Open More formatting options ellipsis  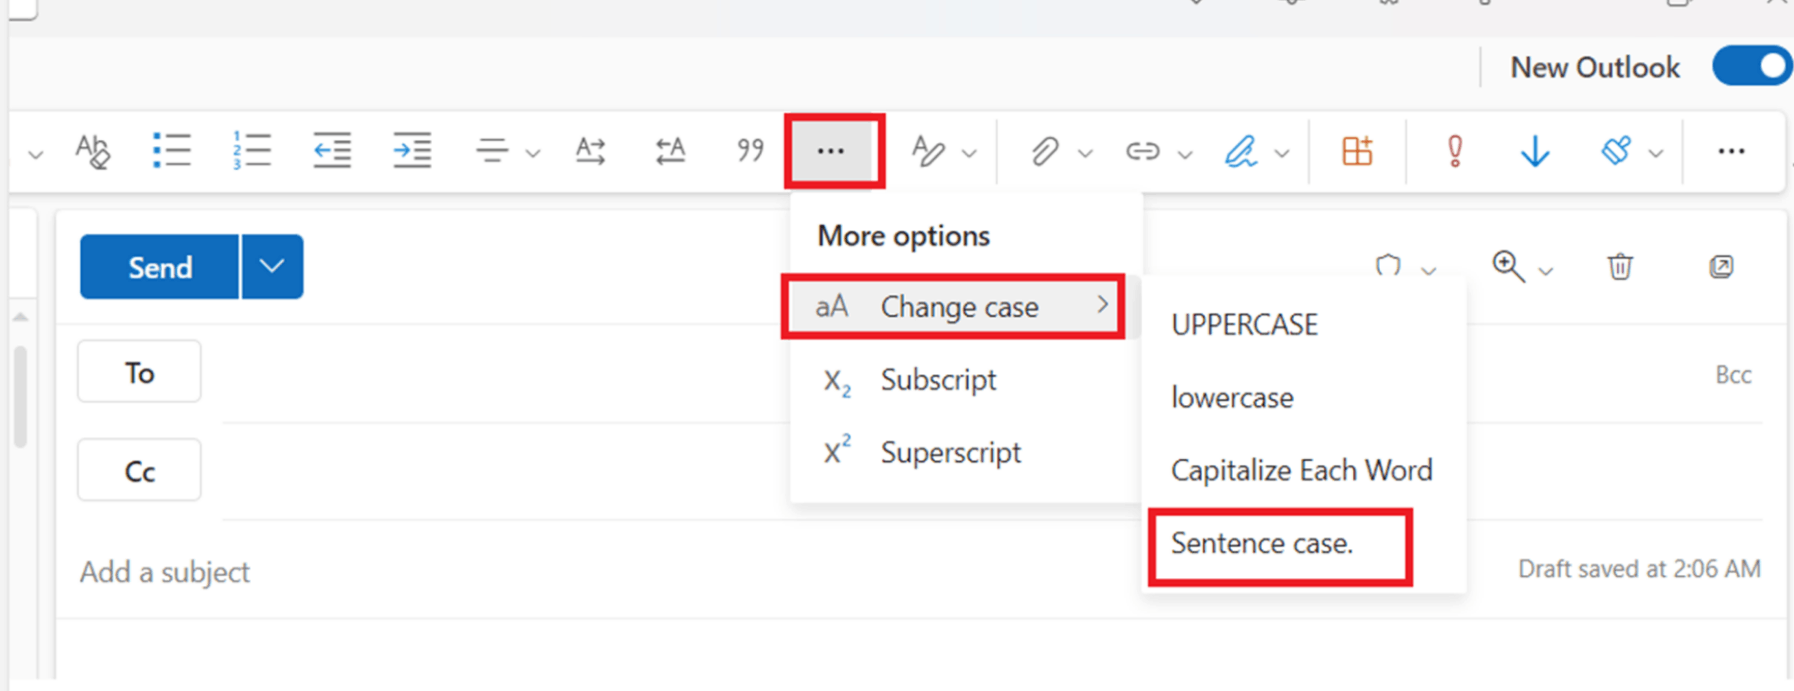point(831,151)
